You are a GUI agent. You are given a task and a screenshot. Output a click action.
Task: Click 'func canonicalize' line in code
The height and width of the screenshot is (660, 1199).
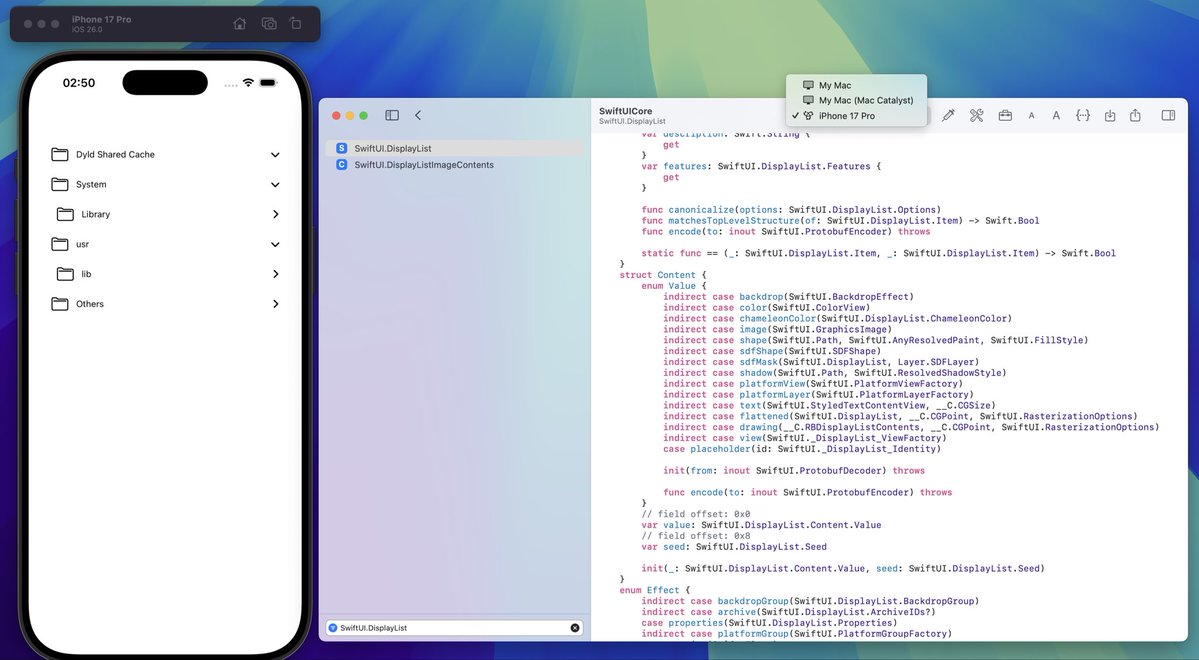tap(791, 210)
